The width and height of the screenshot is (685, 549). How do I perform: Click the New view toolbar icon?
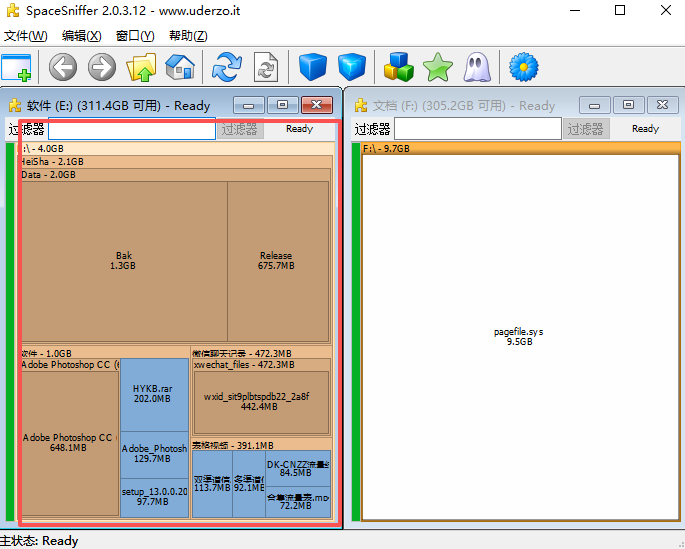click(16, 67)
